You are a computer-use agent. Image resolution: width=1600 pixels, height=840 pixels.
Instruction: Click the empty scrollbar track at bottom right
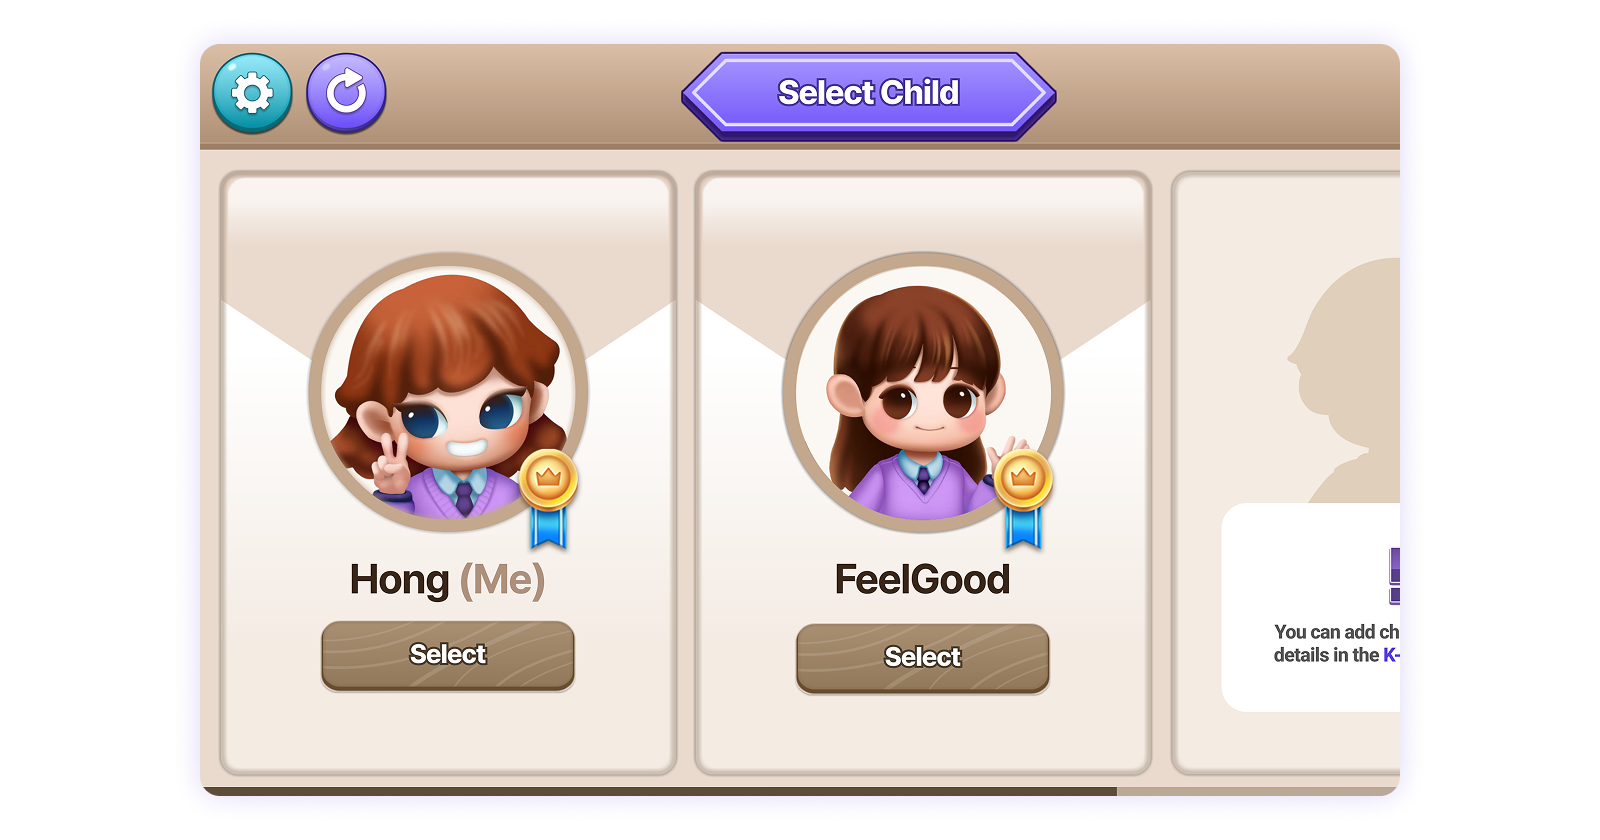click(x=1258, y=791)
